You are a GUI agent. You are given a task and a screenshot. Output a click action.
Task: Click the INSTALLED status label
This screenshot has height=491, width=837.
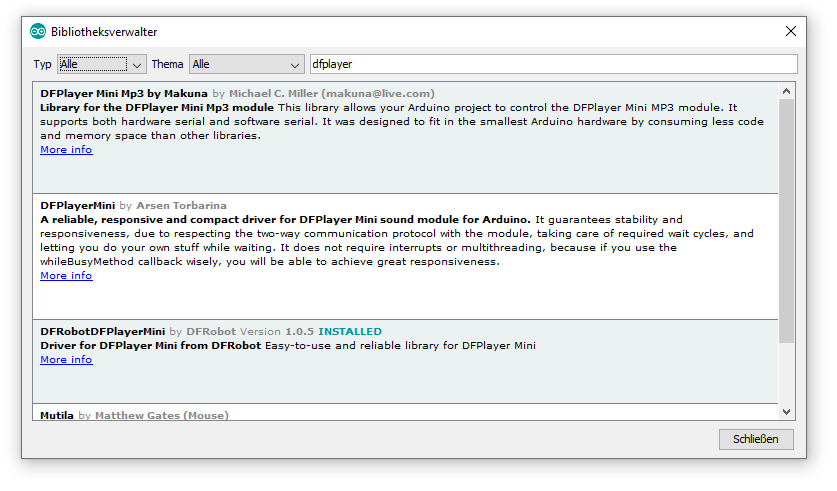click(x=350, y=331)
